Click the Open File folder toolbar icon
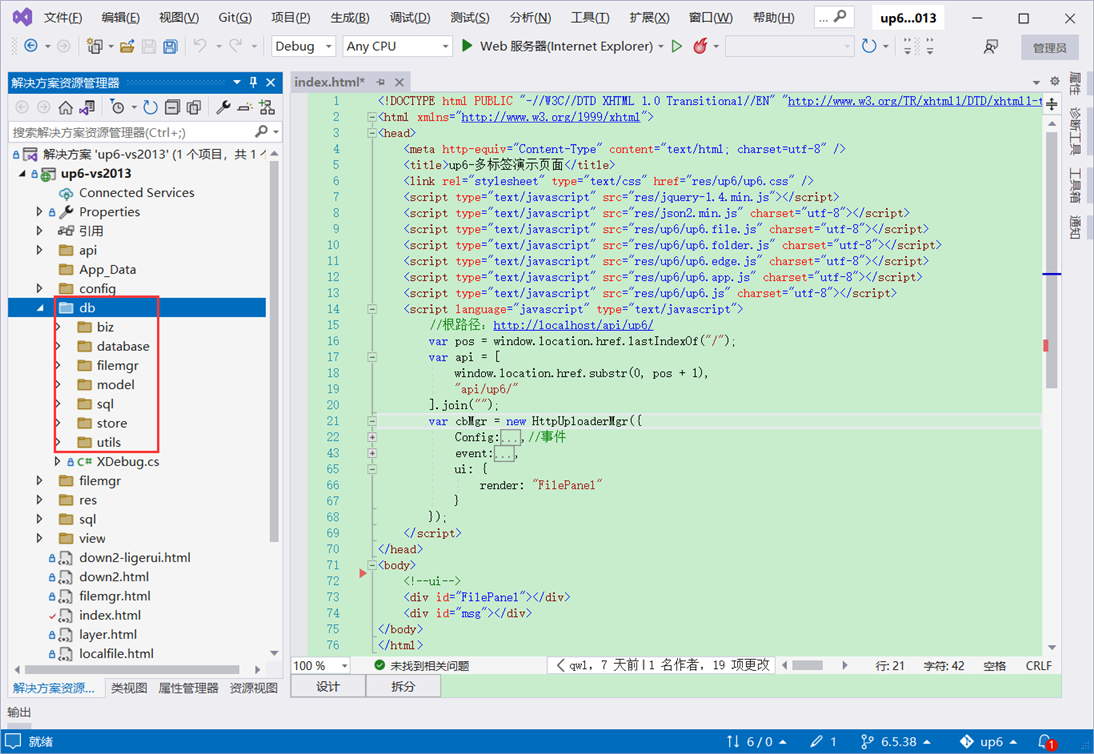The width and height of the screenshot is (1094, 754). click(x=127, y=47)
